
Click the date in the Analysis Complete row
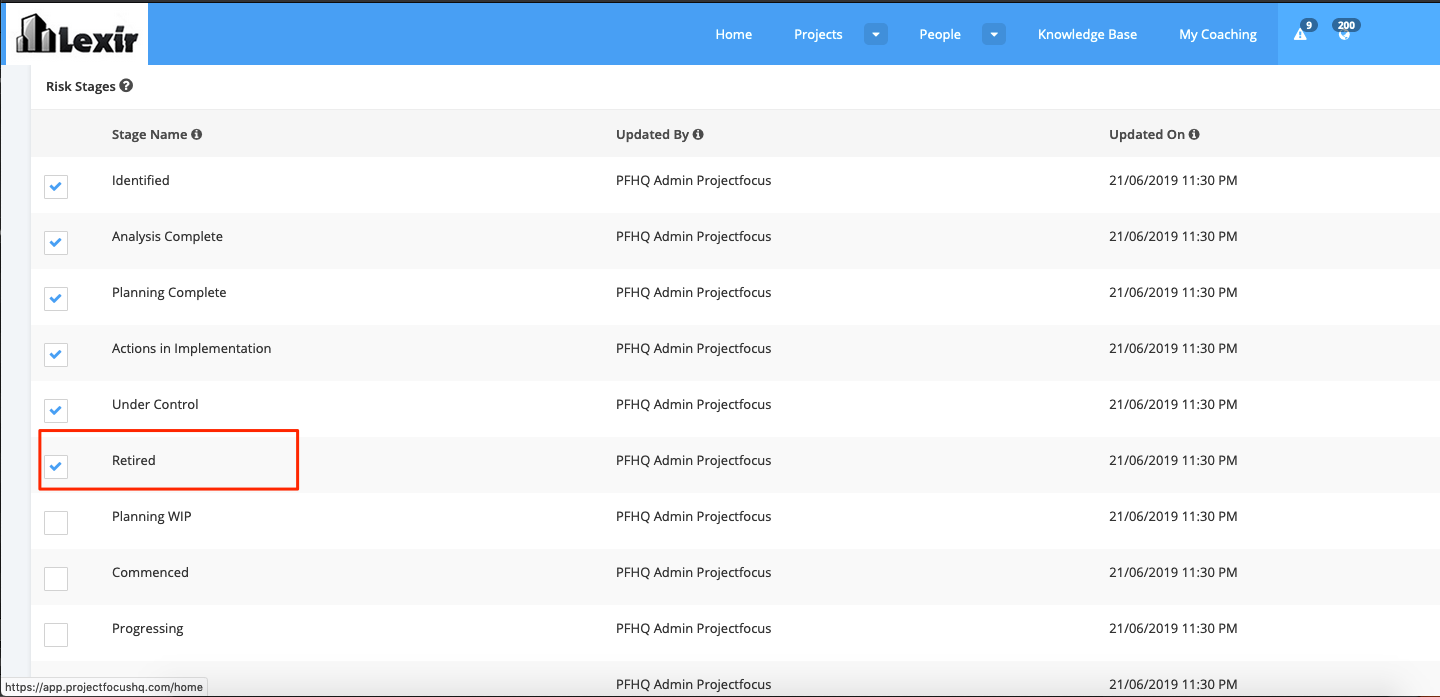(1173, 236)
